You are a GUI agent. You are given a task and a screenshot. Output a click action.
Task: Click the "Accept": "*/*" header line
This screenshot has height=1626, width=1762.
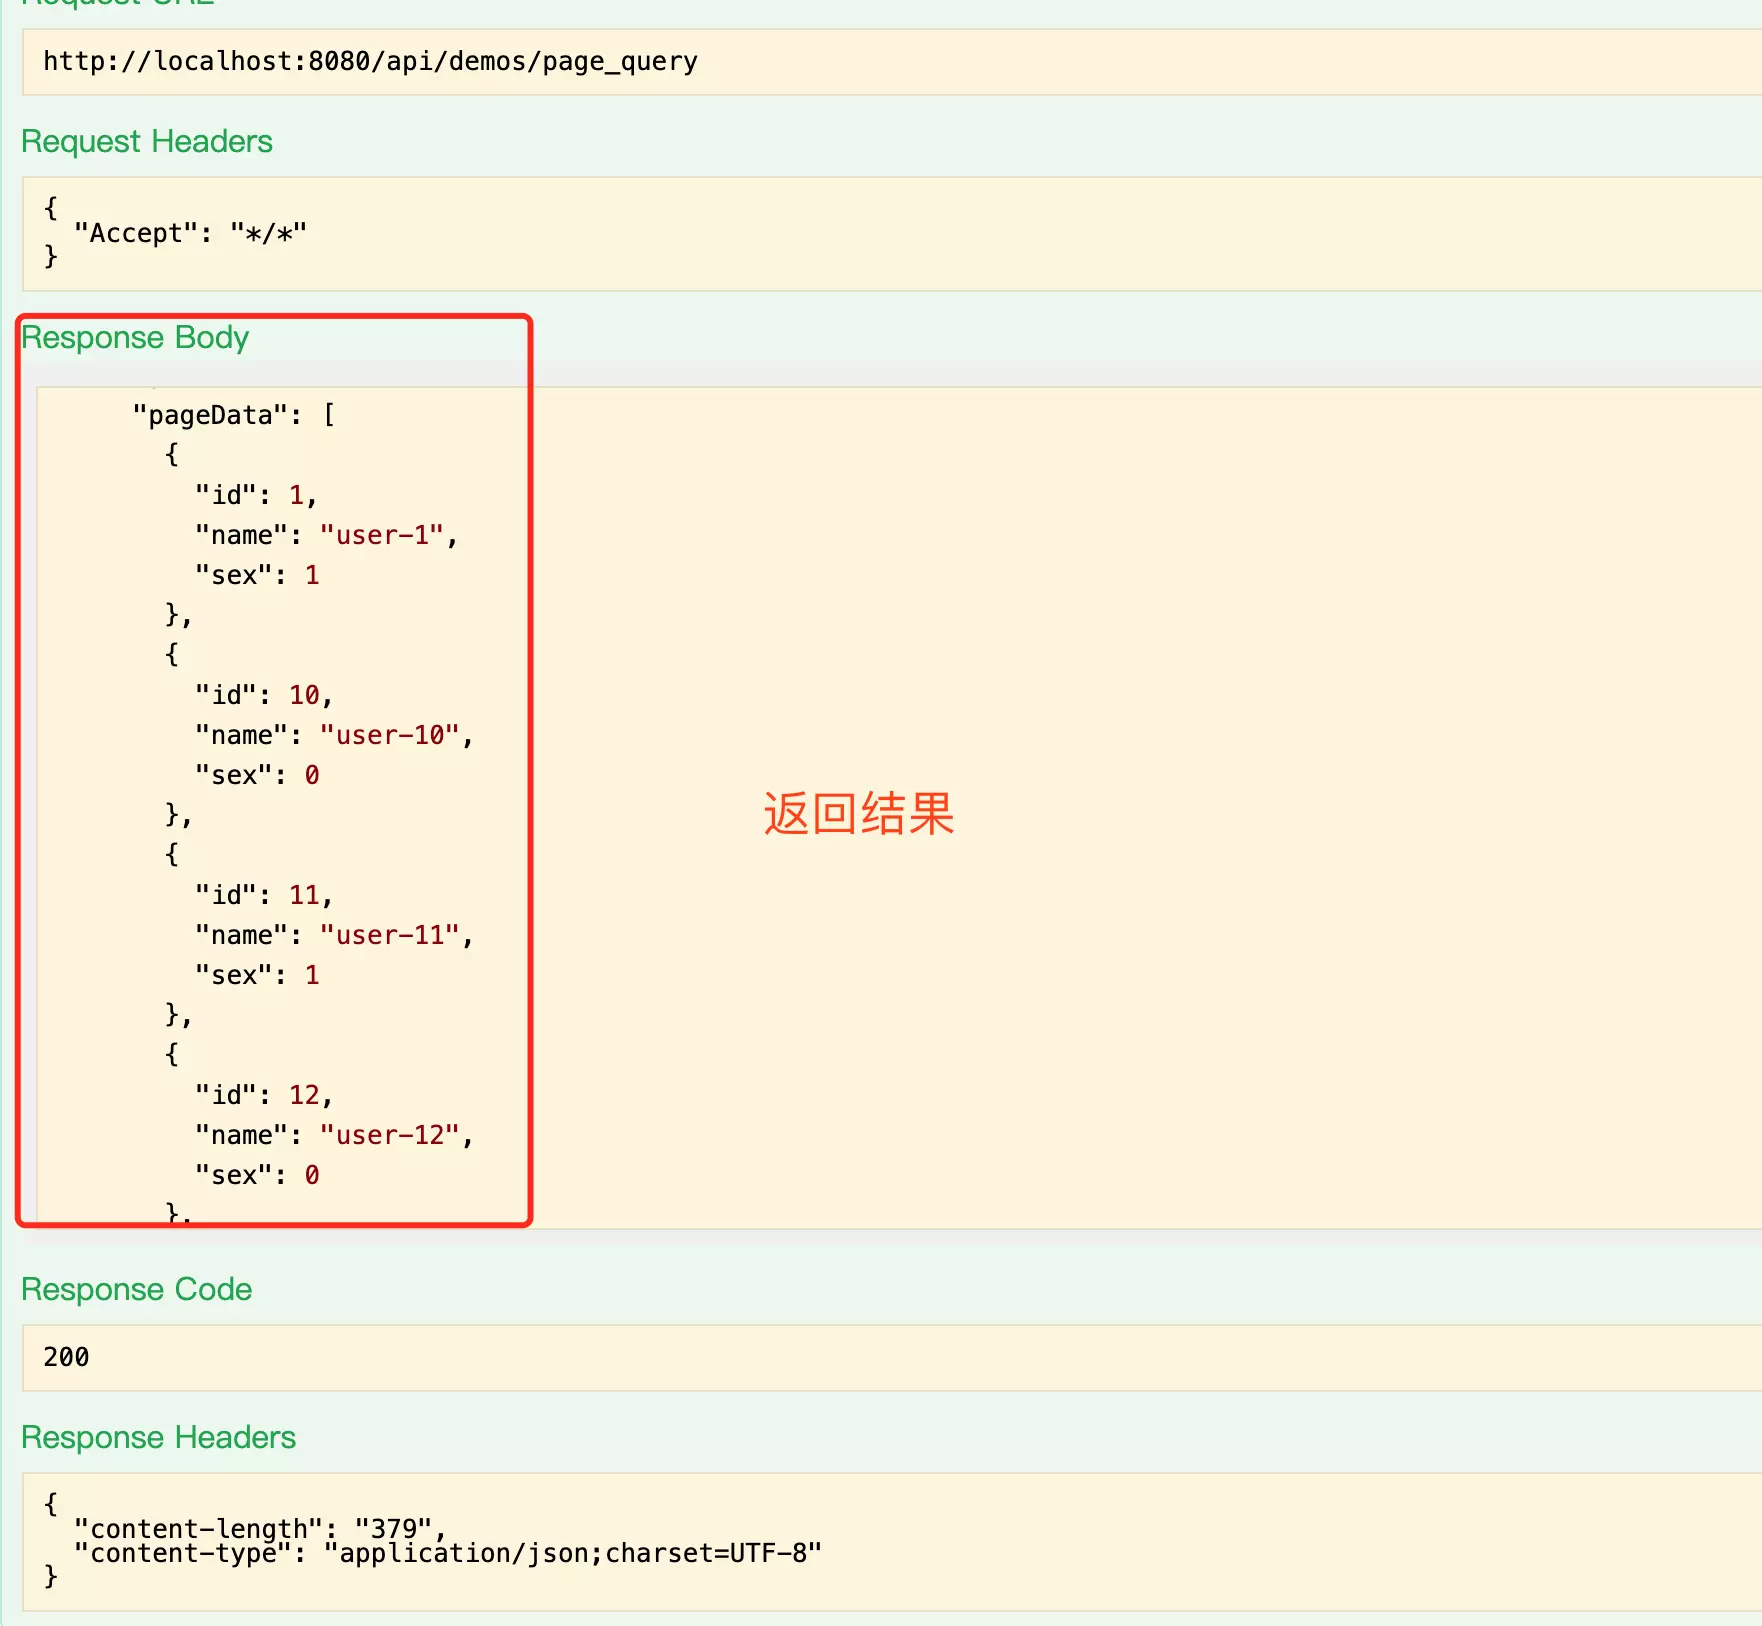click(190, 233)
